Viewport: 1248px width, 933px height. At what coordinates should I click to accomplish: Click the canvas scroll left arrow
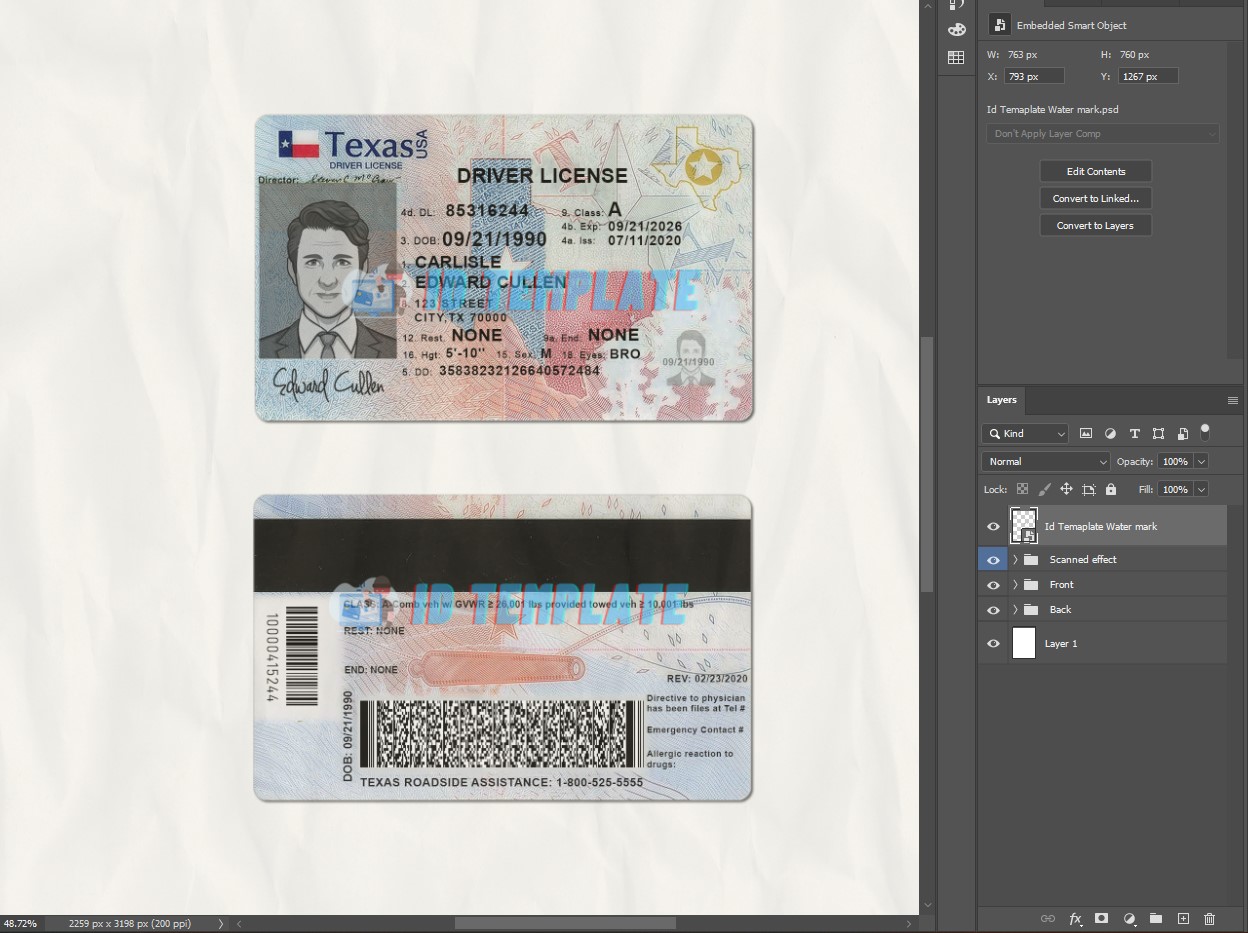coord(239,924)
